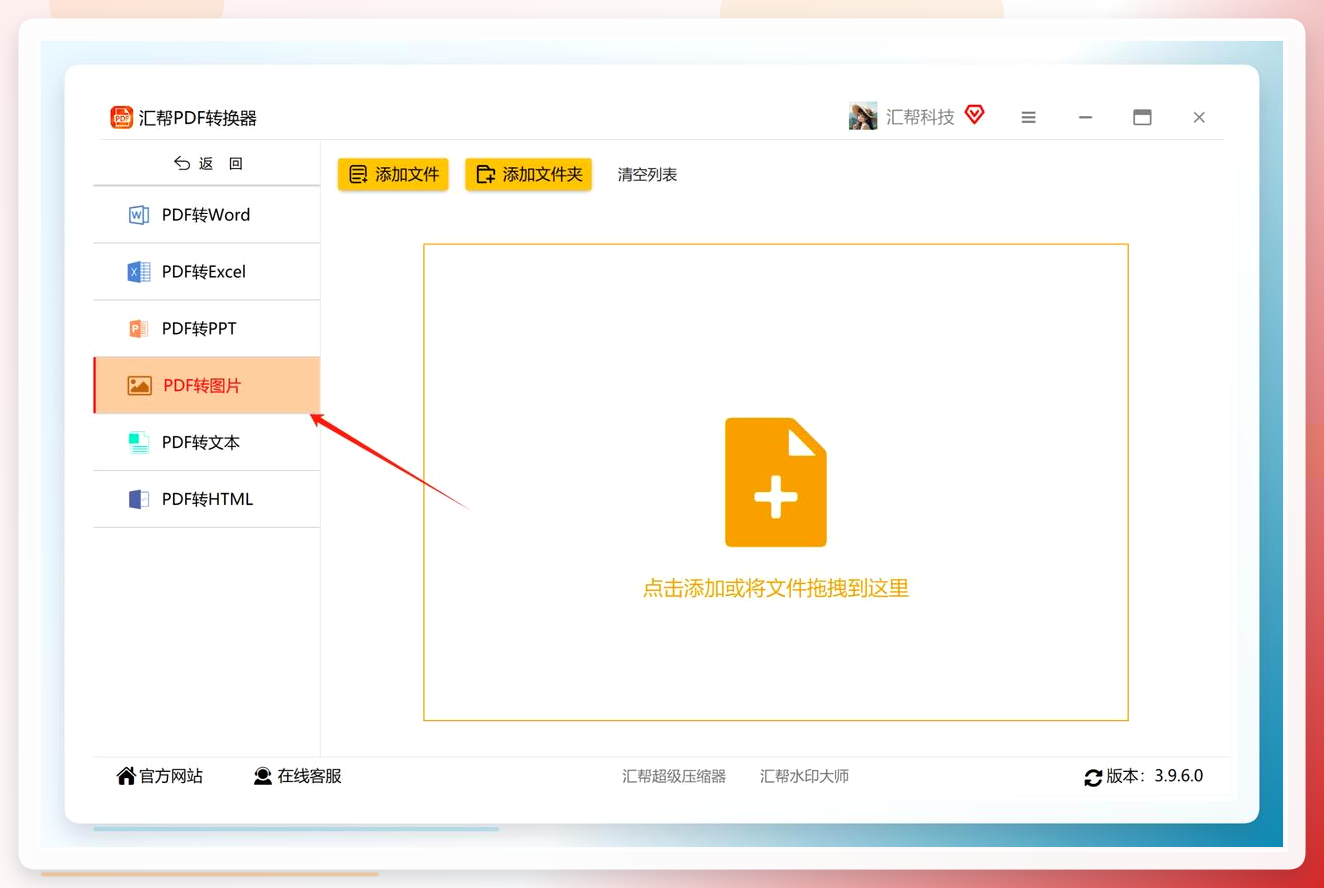Click the 汇帮PDF转换器 app logo icon

point(122,117)
